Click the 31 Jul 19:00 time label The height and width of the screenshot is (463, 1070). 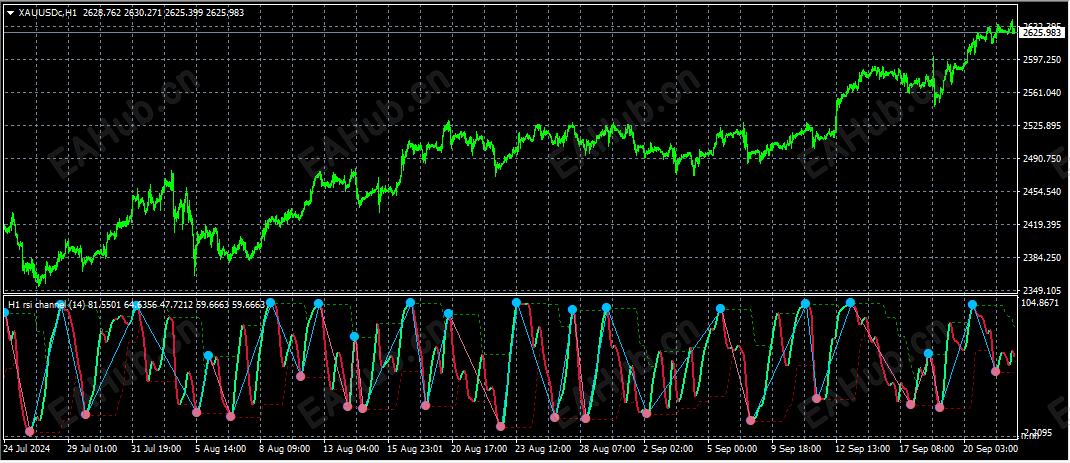pos(156,449)
